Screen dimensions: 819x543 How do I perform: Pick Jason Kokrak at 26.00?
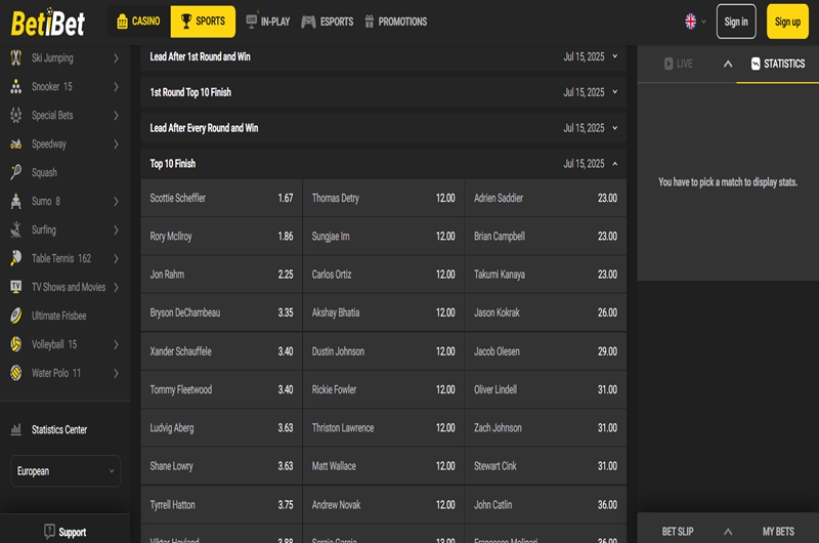(546, 312)
